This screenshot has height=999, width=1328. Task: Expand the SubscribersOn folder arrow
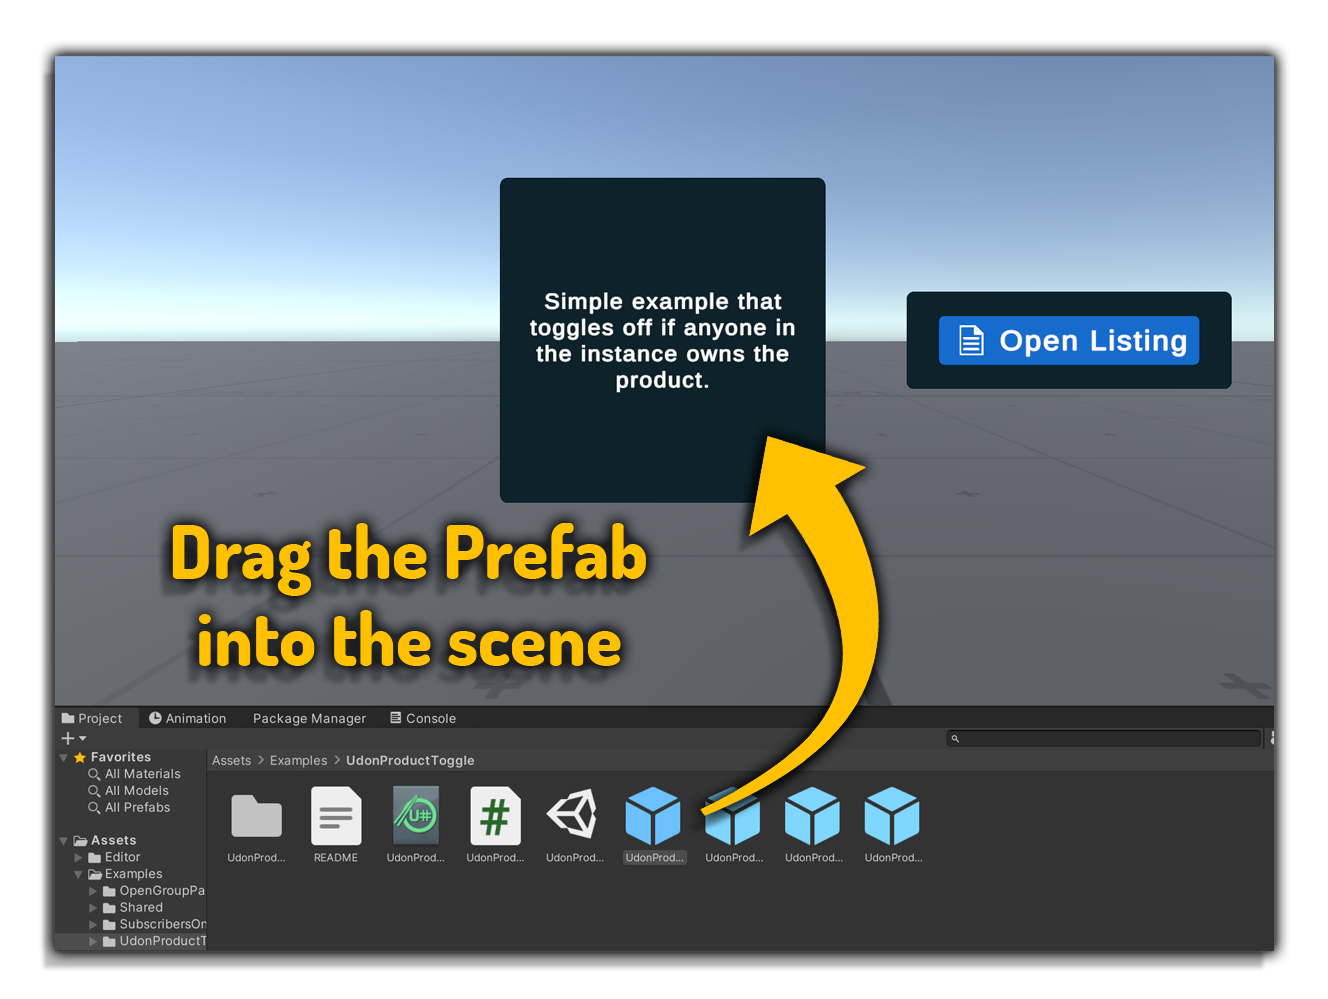(x=93, y=925)
